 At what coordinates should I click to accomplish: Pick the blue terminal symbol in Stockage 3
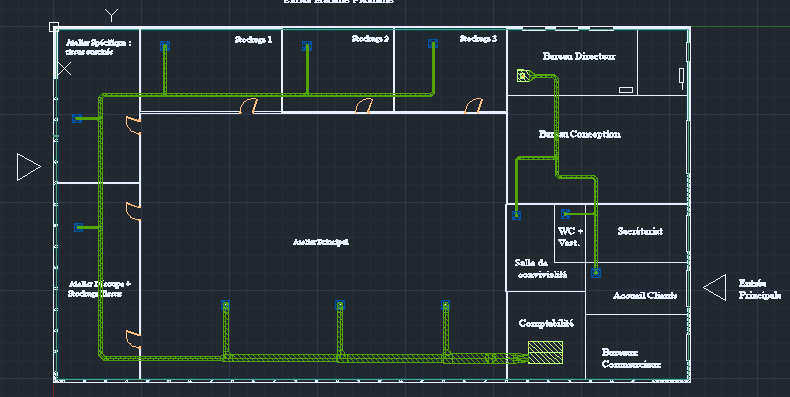(432, 43)
